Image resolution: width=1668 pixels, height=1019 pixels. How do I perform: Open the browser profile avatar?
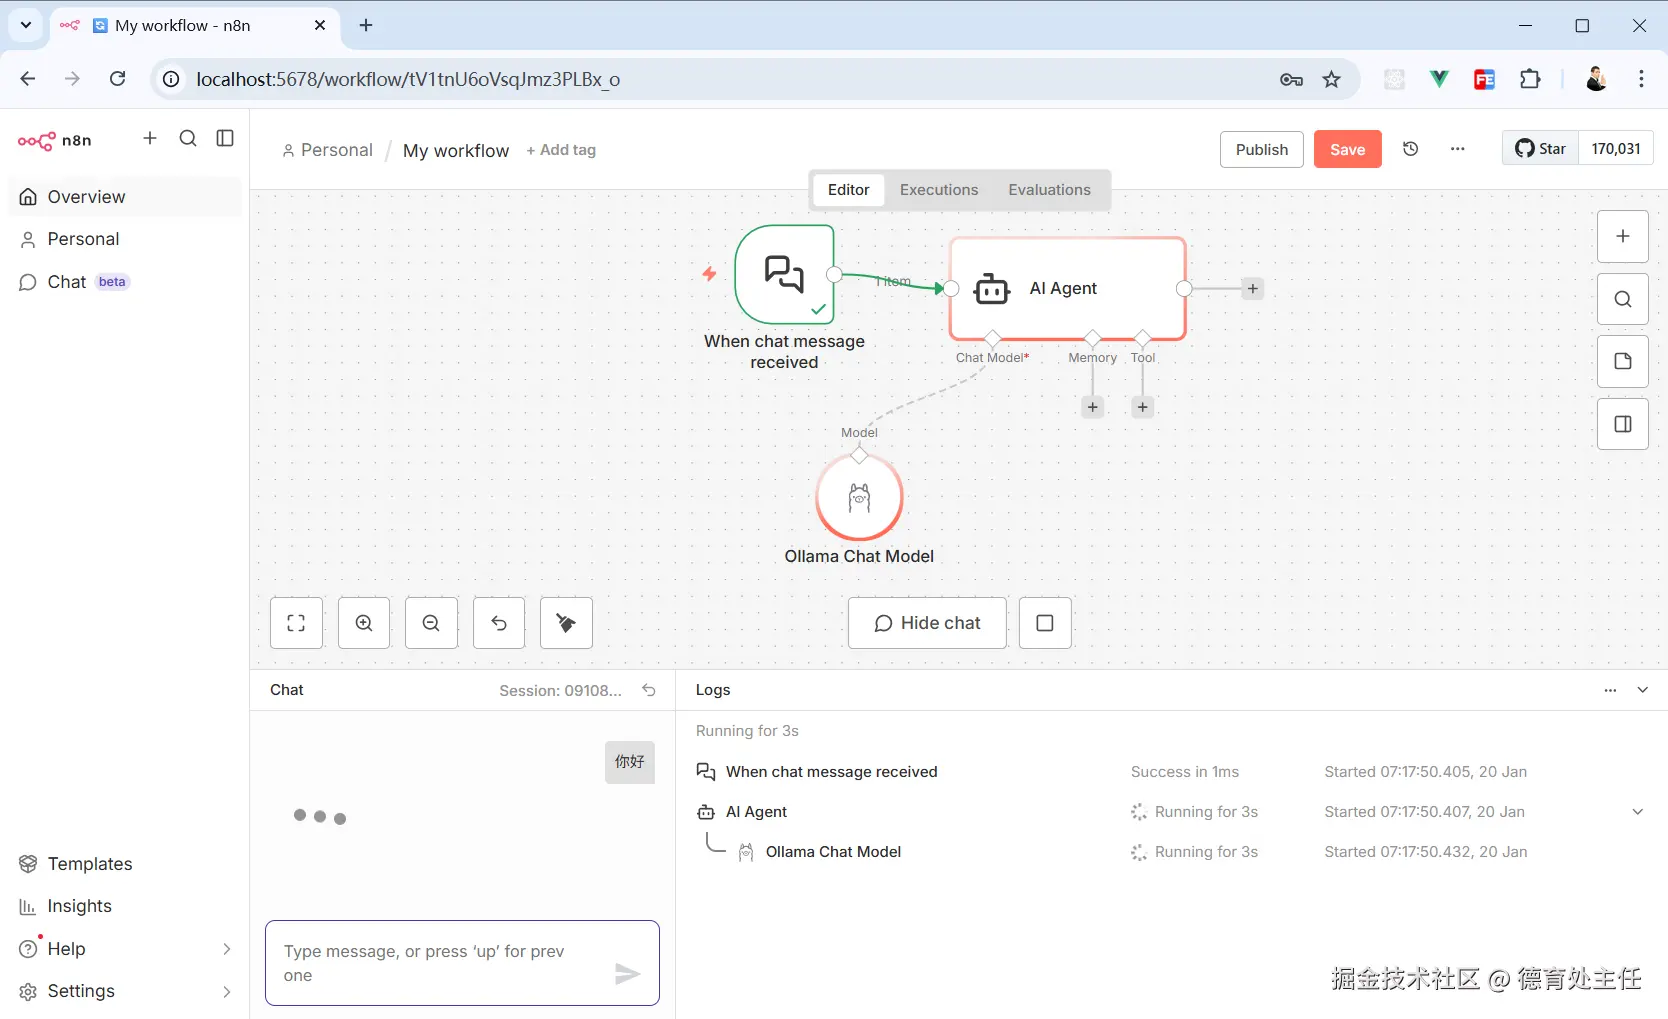(x=1596, y=79)
